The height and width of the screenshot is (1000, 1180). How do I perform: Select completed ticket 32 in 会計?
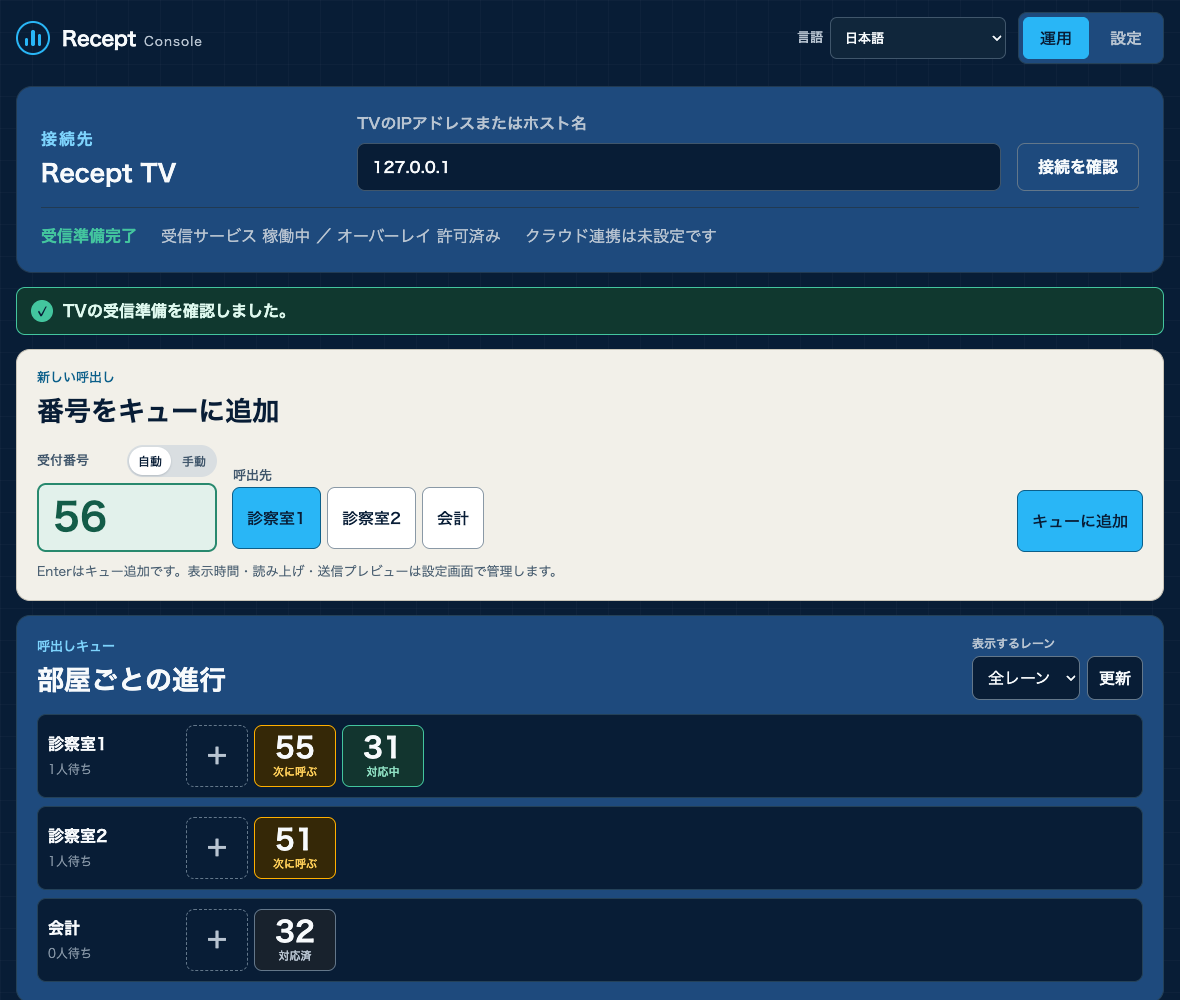(x=295, y=939)
